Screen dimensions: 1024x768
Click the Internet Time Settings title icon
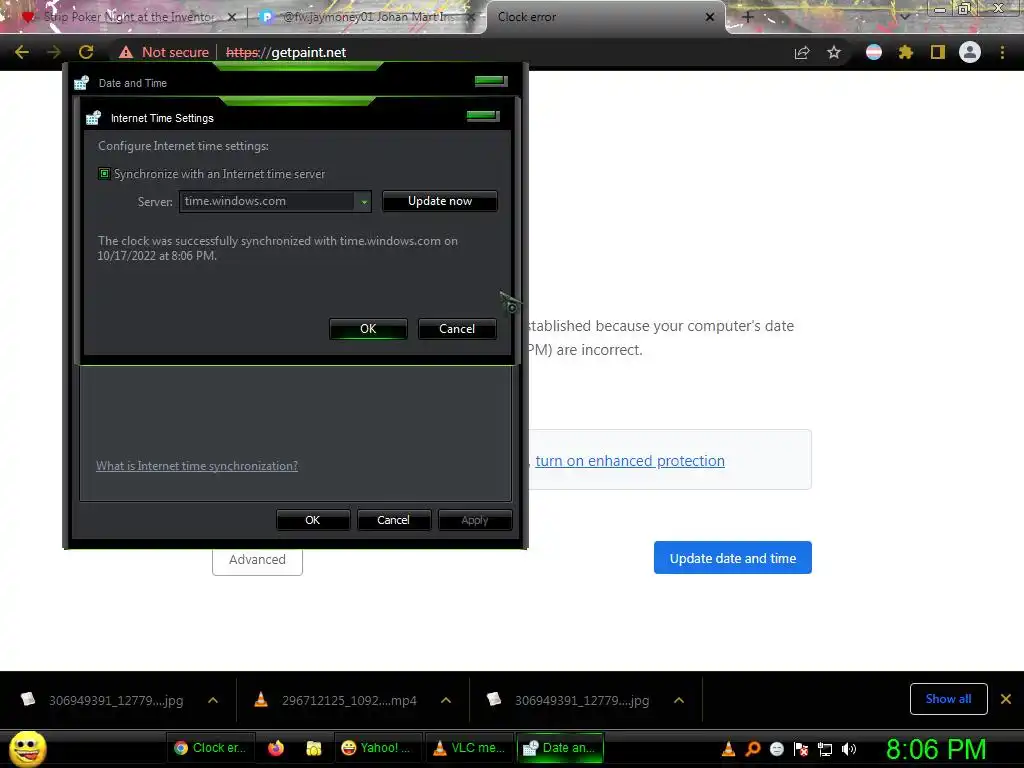coord(93,118)
